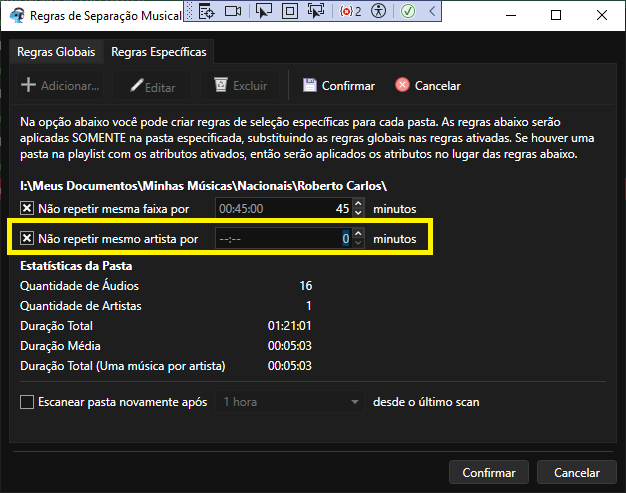Click the Excluir trash icon
The width and height of the screenshot is (626, 493).
219,86
